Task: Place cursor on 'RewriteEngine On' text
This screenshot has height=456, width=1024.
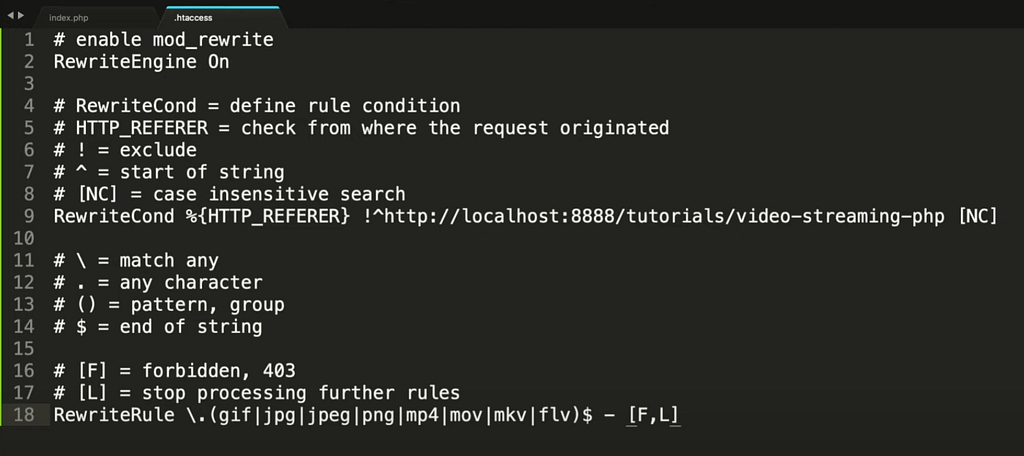Action: [x=141, y=62]
